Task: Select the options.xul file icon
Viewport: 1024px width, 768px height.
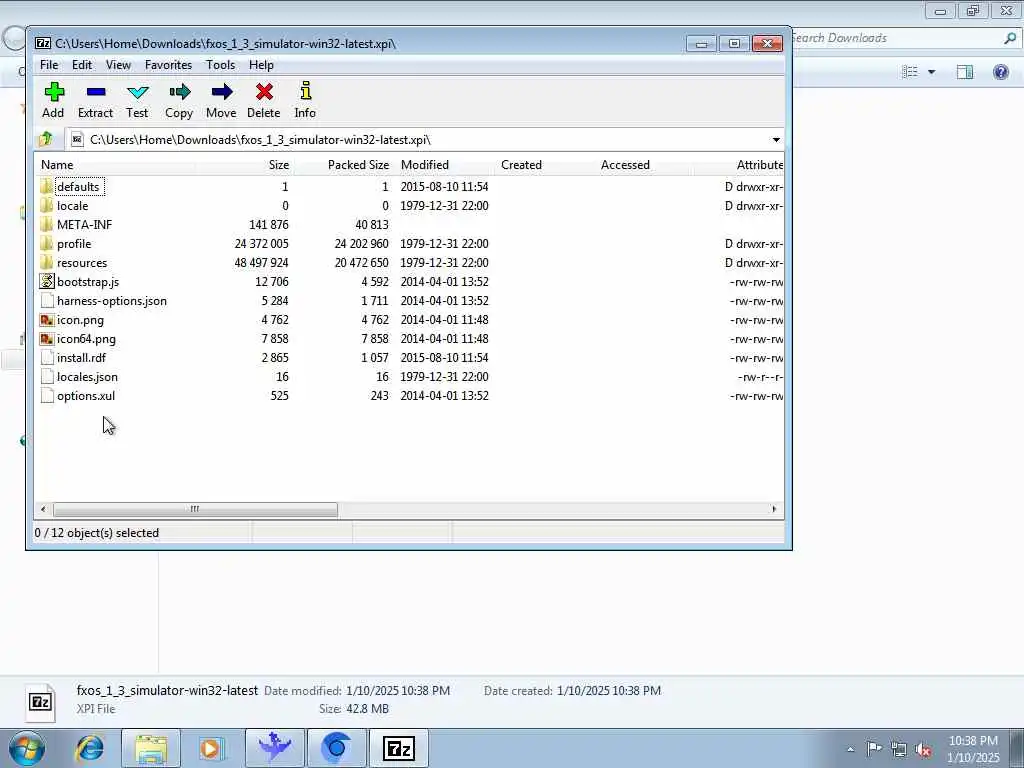Action: (x=46, y=396)
